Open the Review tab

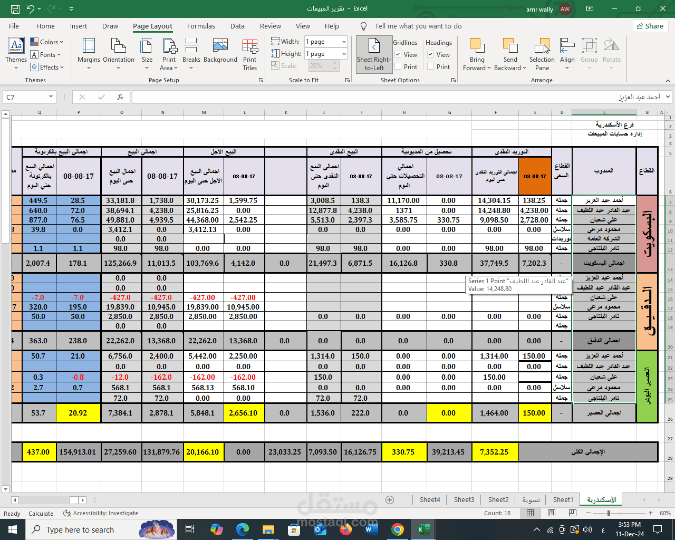[x=270, y=26]
